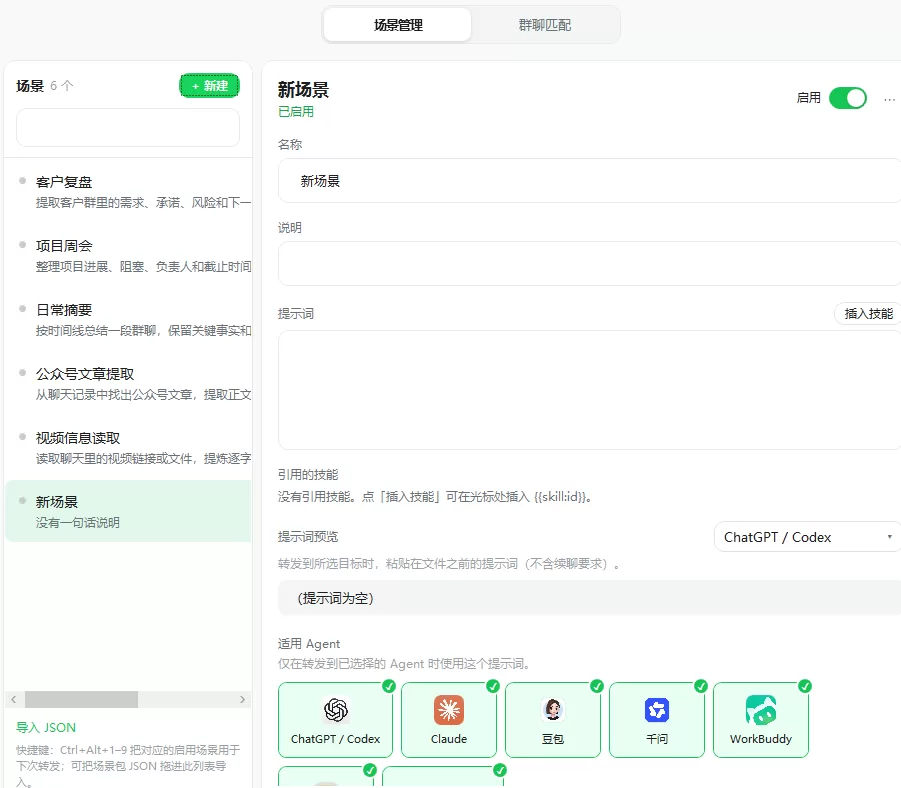Open the more options ellipsis menu
Screen dimensions: 901x788
coord(890,100)
